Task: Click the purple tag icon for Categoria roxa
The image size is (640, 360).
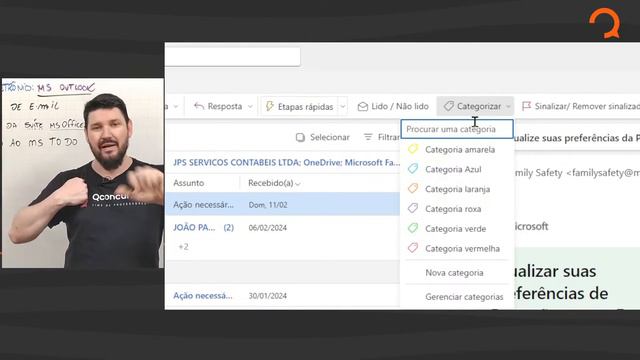Action: click(413, 208)
